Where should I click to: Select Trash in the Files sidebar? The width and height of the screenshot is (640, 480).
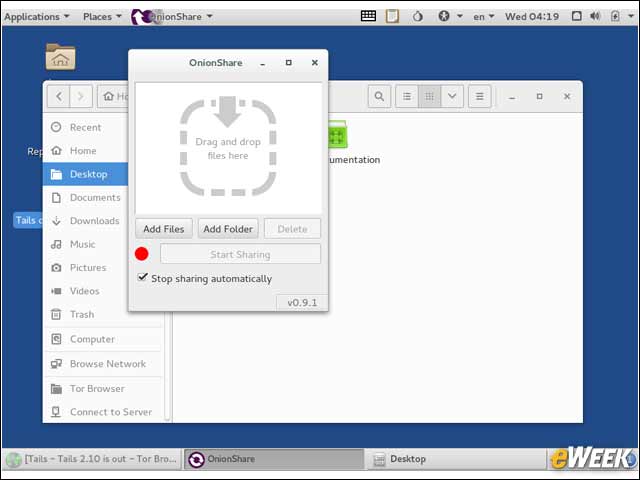click(x=85, y=314)
